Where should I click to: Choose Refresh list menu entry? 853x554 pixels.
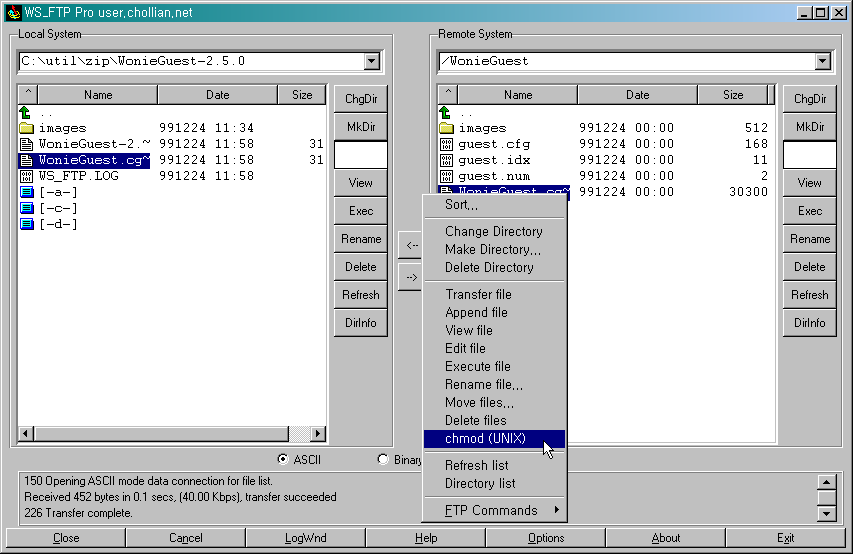tap(495, 465)
